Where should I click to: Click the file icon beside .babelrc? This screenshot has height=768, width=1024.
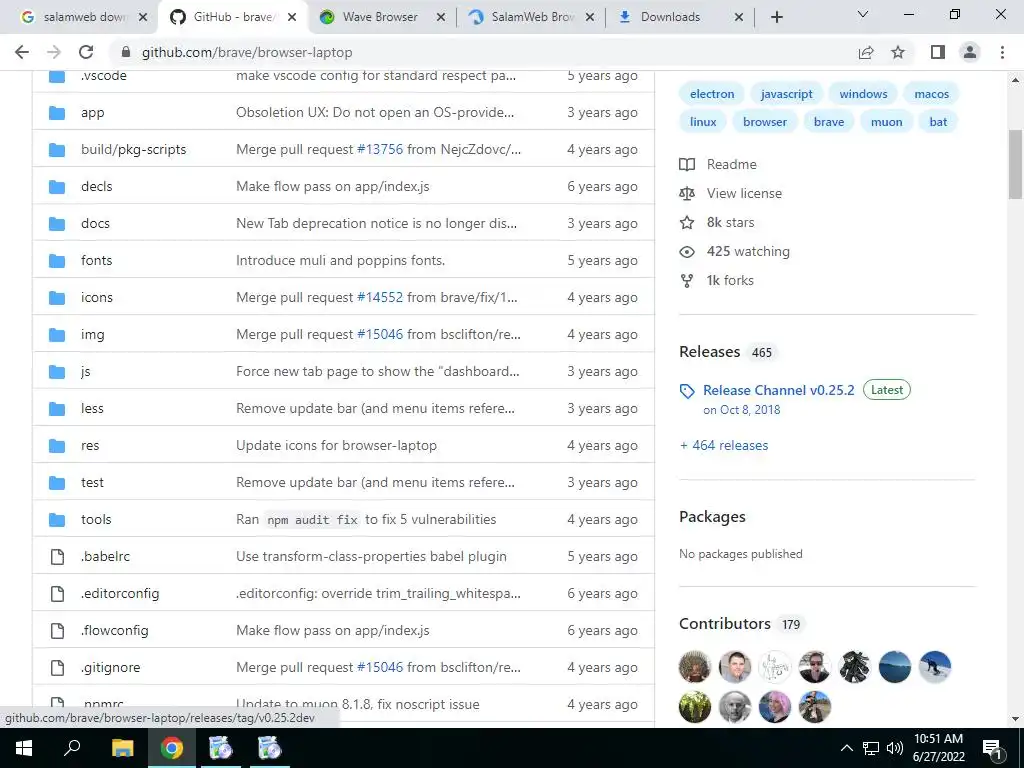(x=57, y=556)
